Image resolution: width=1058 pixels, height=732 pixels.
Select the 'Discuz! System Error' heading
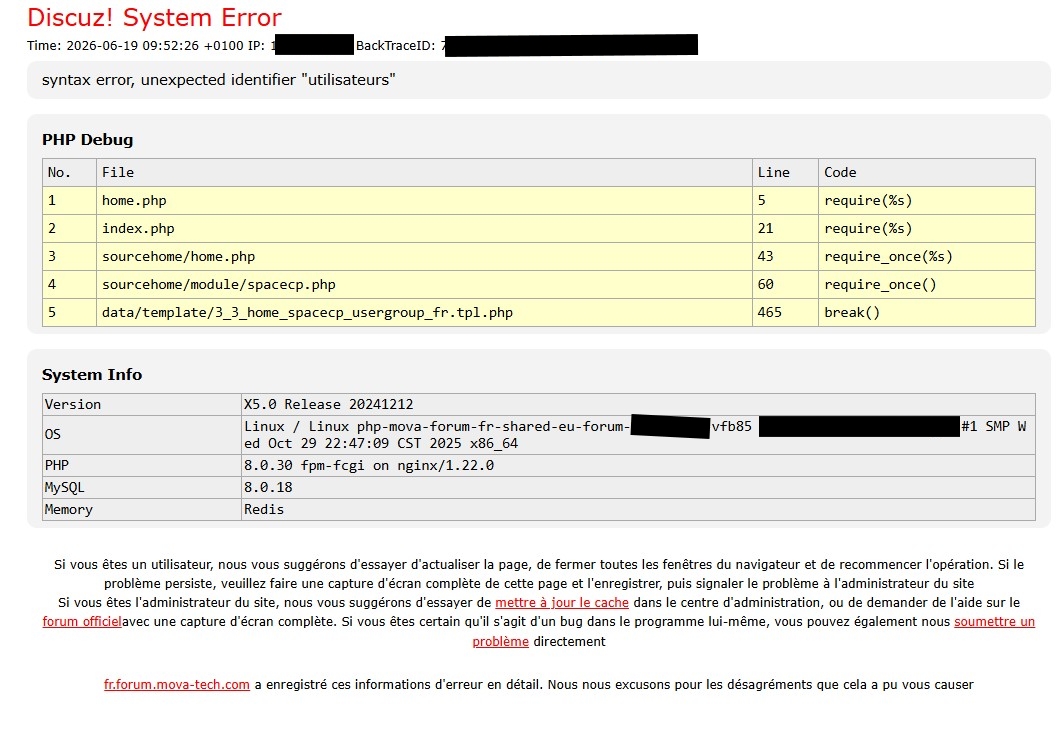click(155, 18)
